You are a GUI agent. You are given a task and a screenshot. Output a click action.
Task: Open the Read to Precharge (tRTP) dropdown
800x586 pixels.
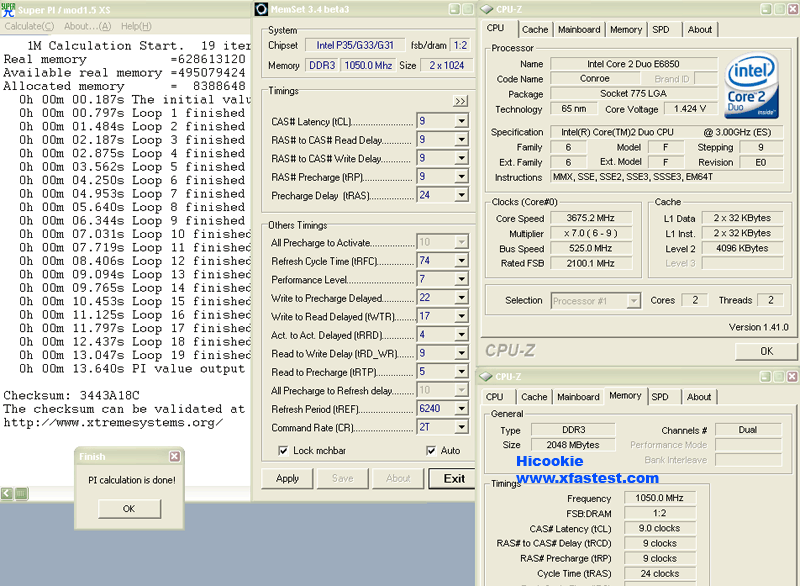tap(461, 371)
